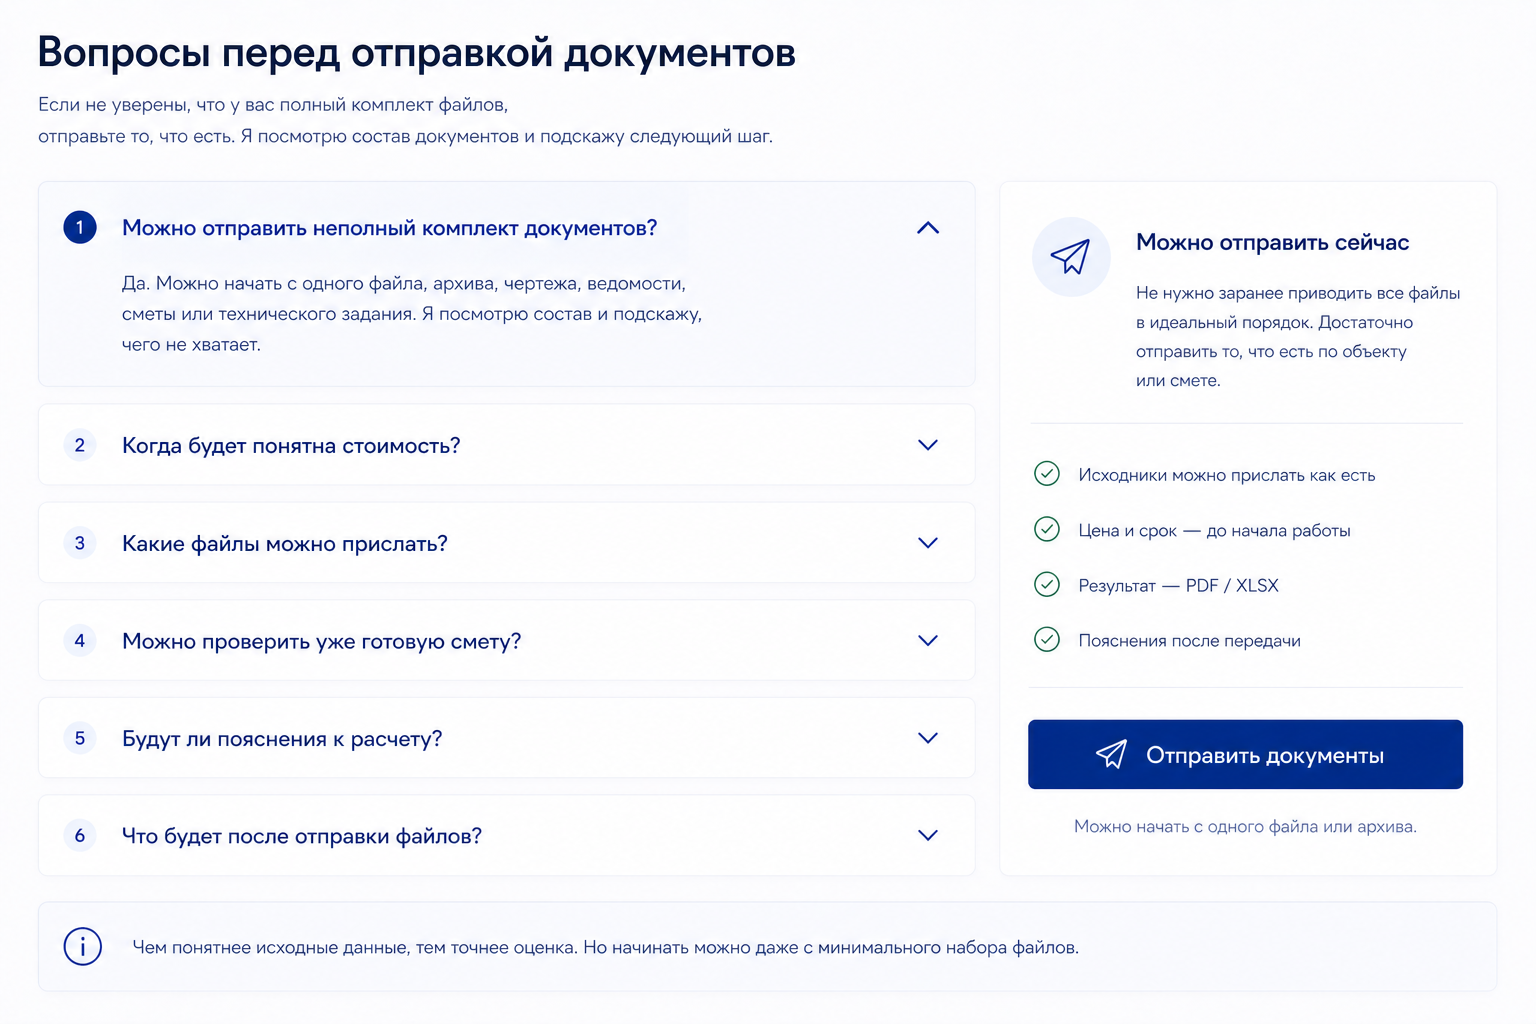The image size is (1536, 1024).
Task: Click the page heading "Вопросы перед отправкой документов"
Action: pos(416,52)
